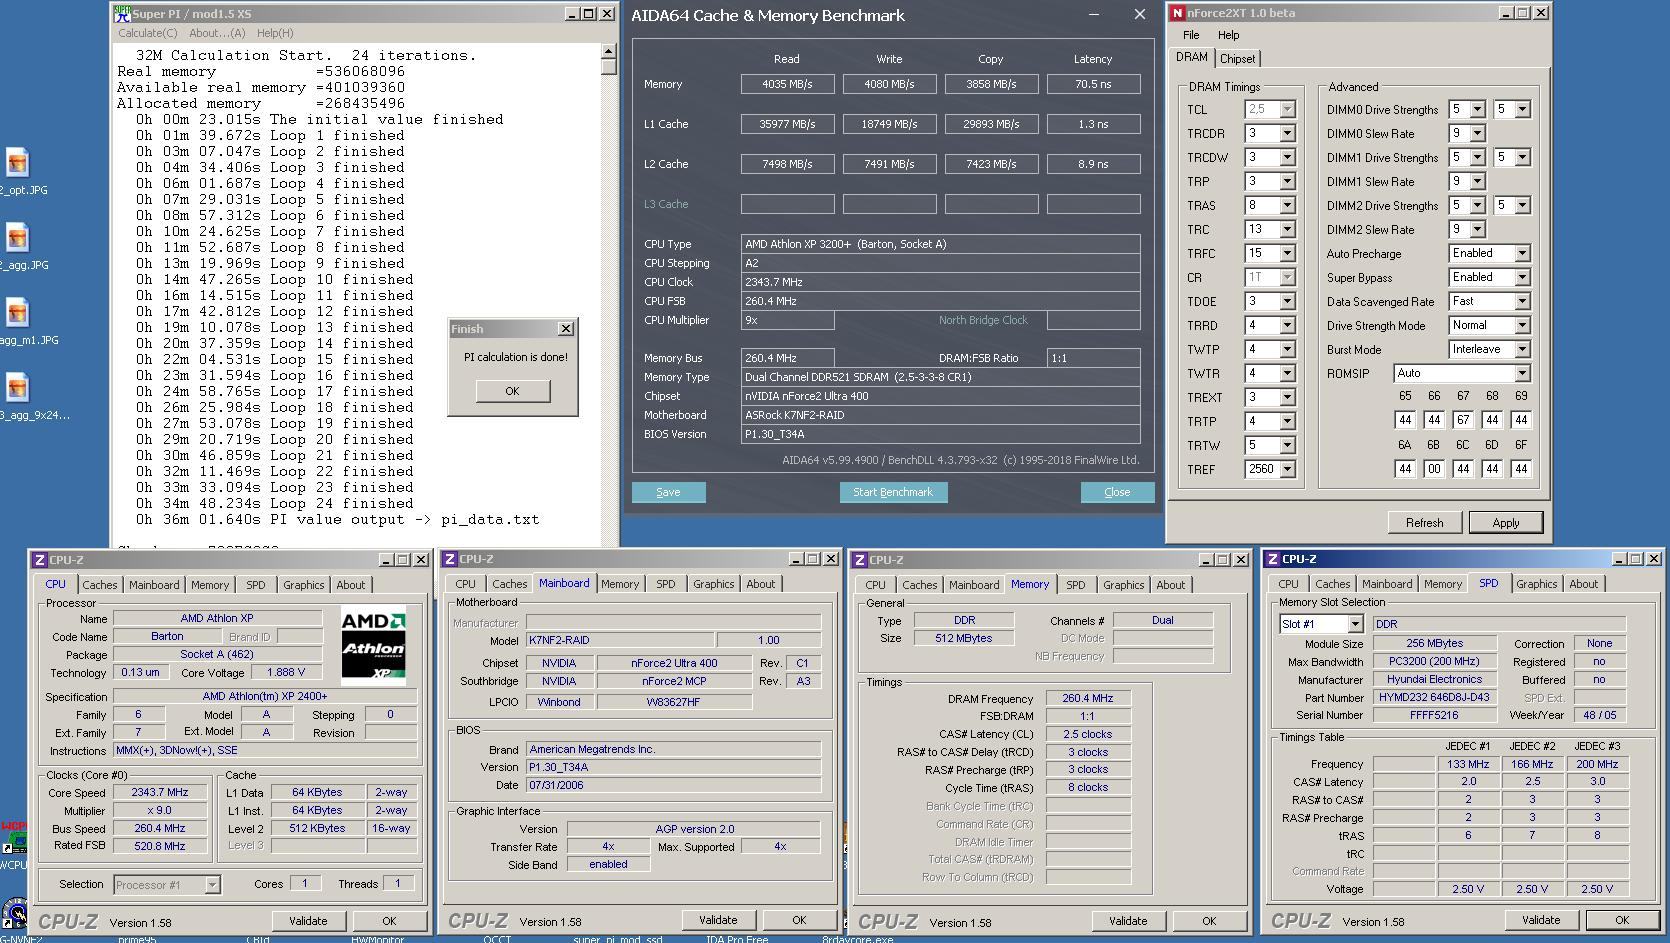Open the Auto Precharge dropdown
The width and height of the screenshot is (1670, 943).
coord(1522,253)
